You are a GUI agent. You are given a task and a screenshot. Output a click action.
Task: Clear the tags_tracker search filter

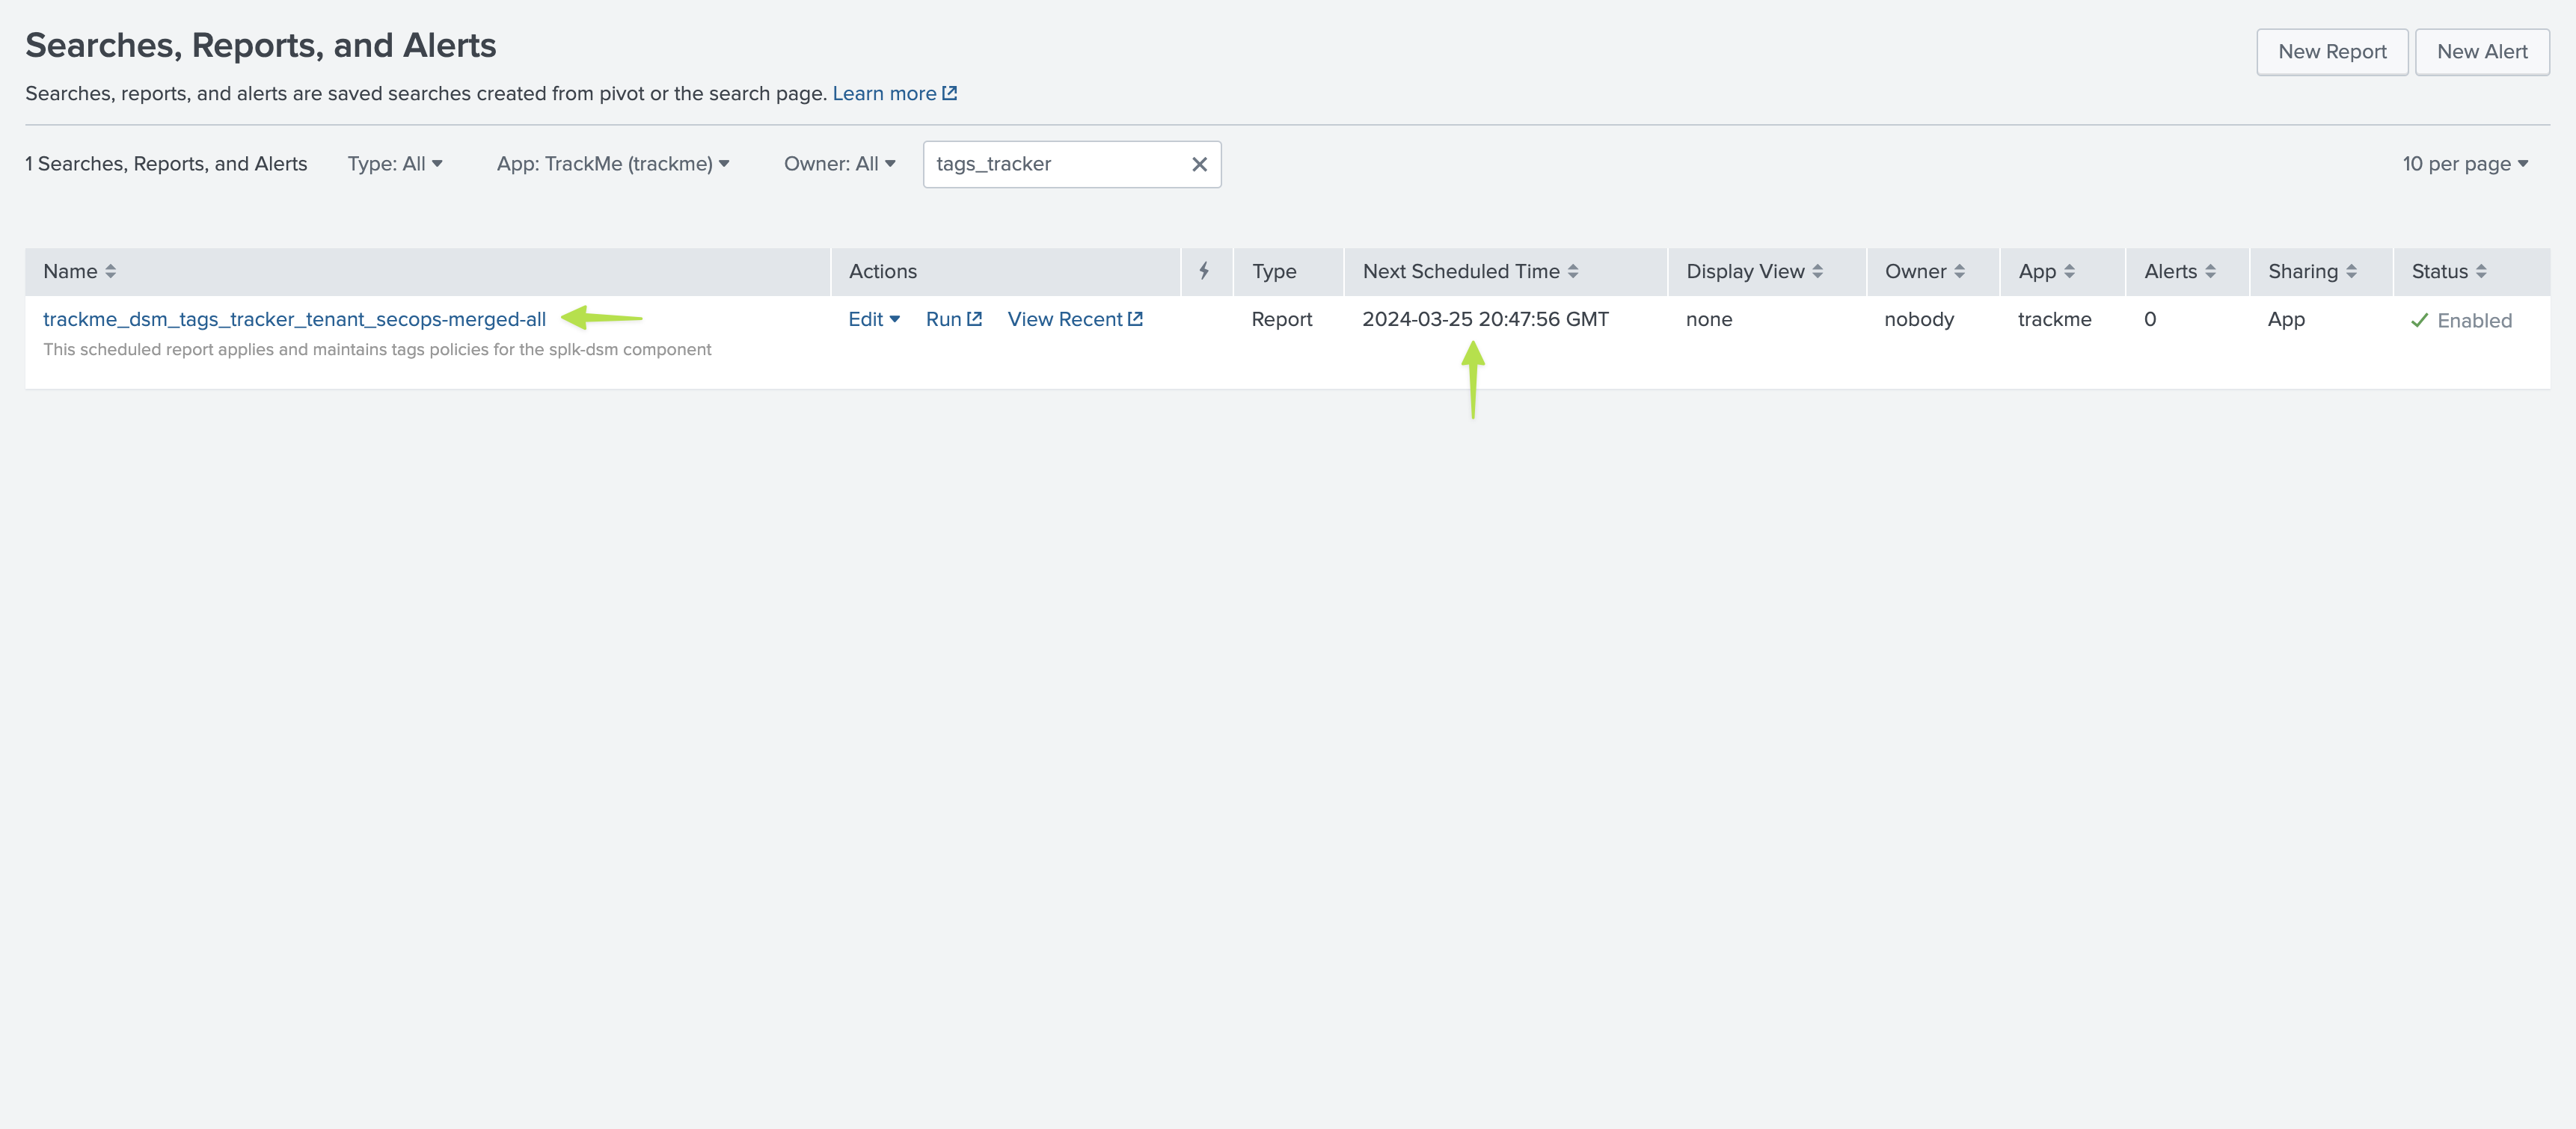point(1199,164)
